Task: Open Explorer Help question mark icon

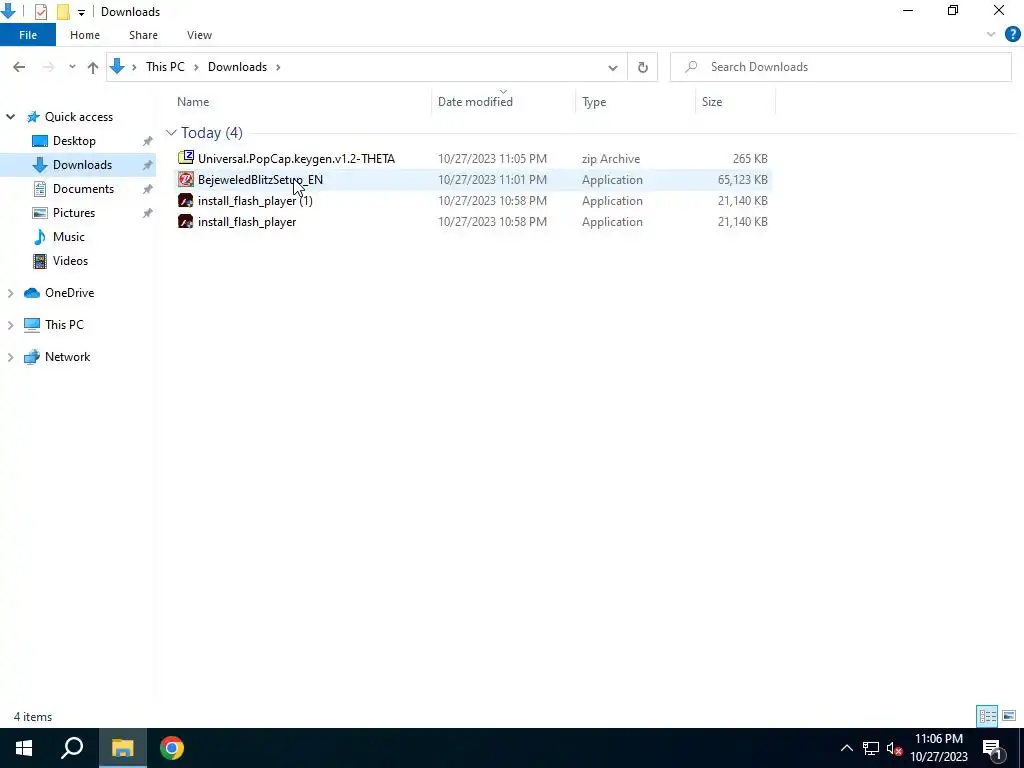Action: click(1012, 35)
